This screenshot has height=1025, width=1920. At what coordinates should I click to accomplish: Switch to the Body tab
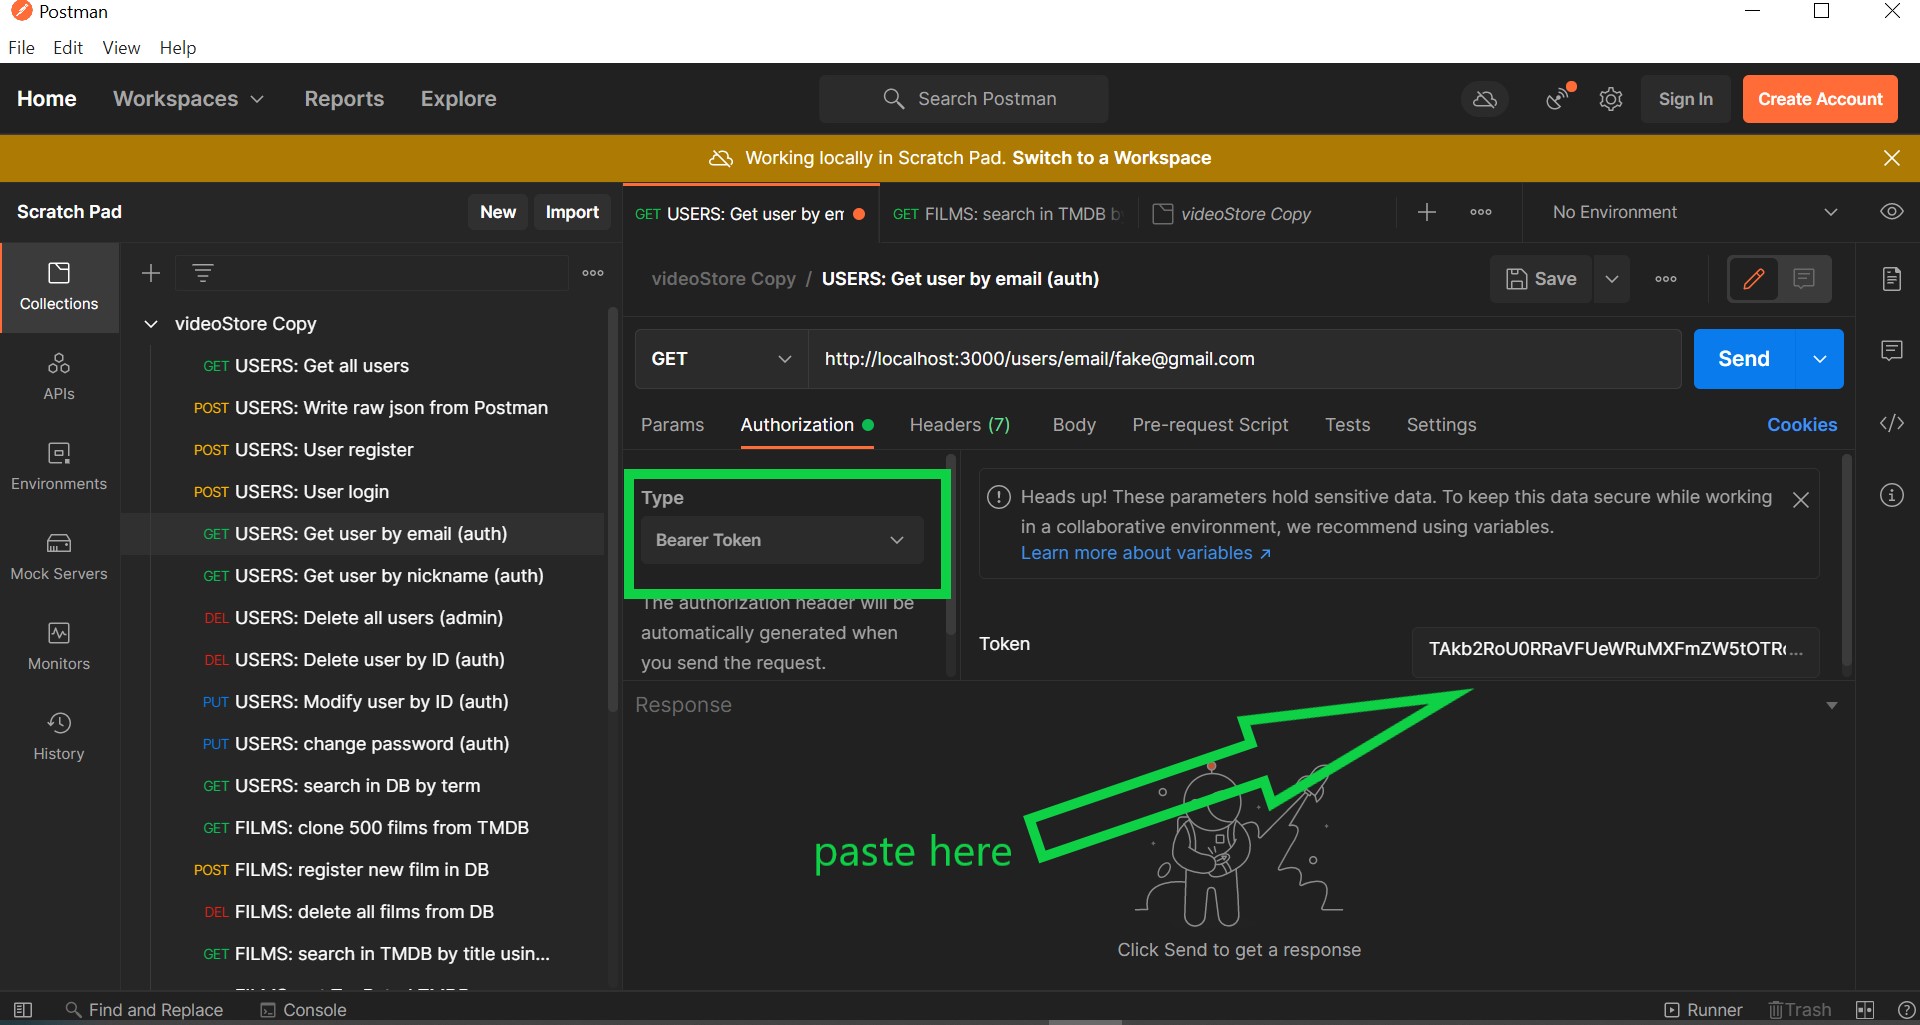tap(1074, 425)
